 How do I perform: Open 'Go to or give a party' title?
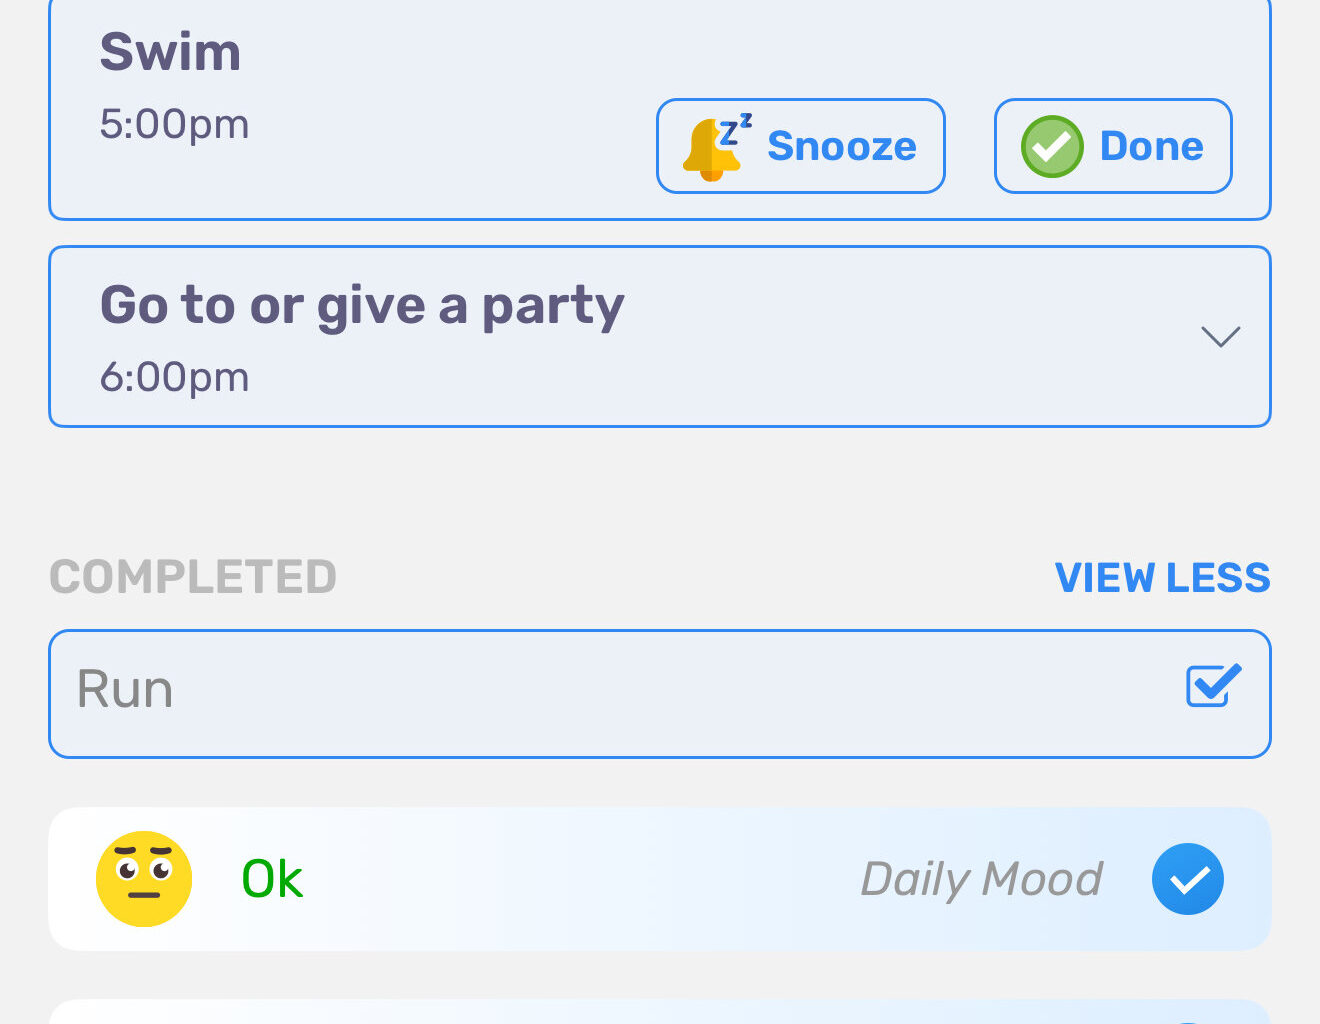tap(362, 307)
